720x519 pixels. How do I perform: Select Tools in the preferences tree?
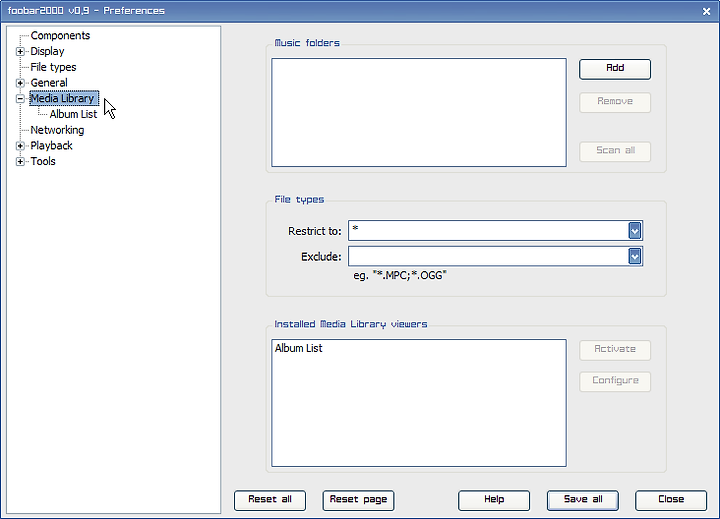point(43,162)
